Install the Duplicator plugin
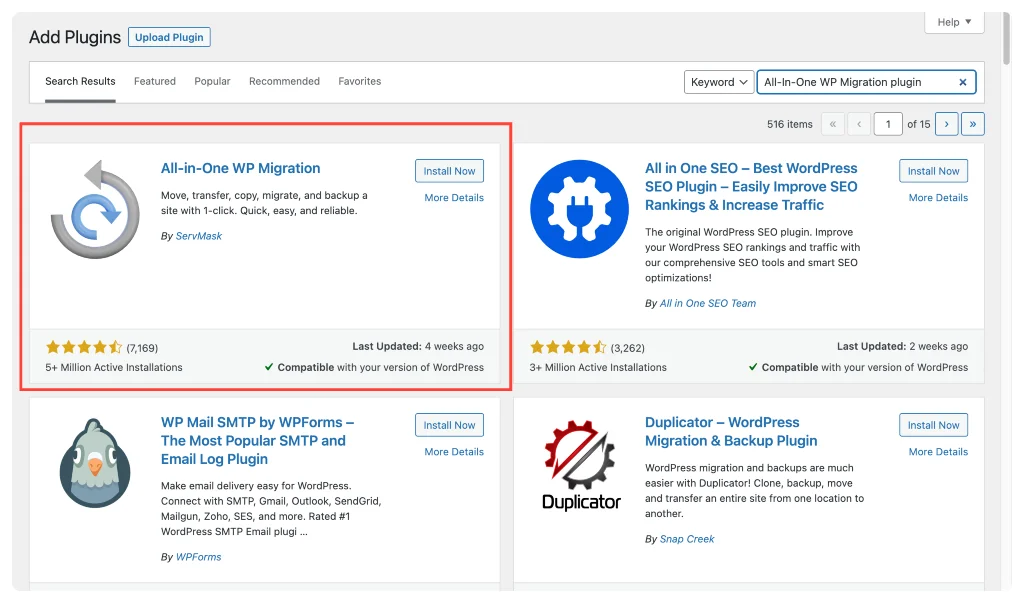The width and height of the screenshot is (1024, 603). [933, 425]
